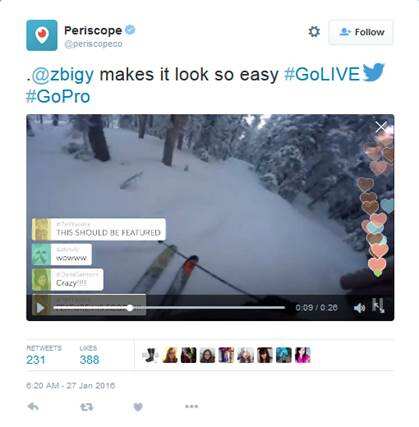Retweet this tweet icon

point(87,407)
